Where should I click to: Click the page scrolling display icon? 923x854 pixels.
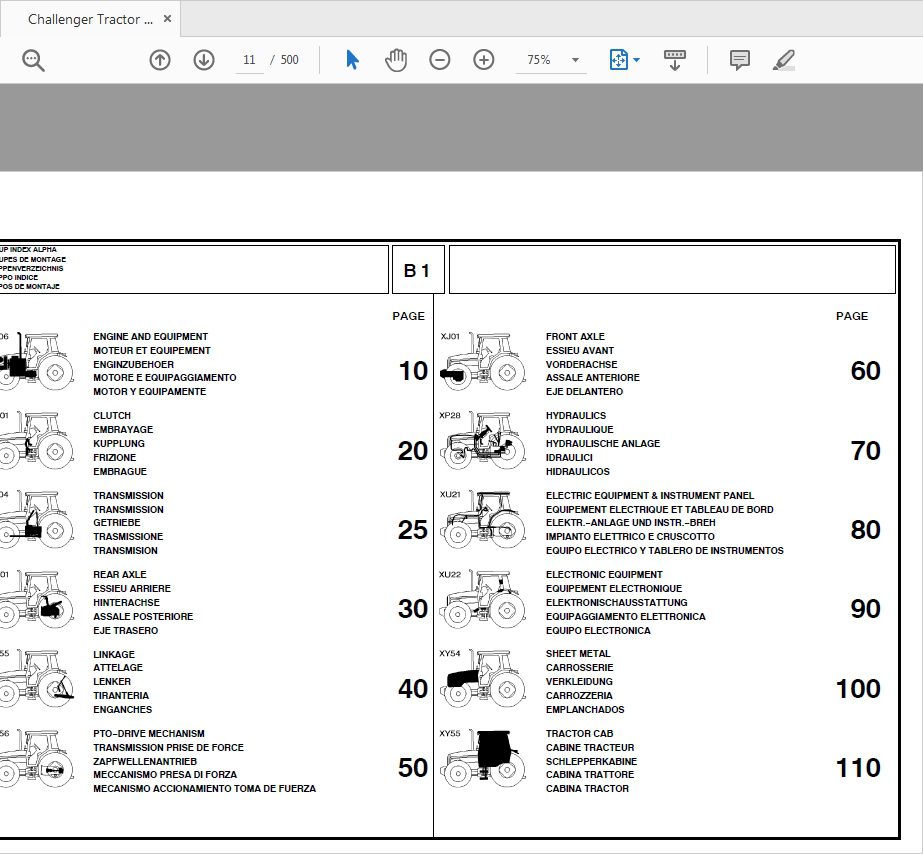675,59
